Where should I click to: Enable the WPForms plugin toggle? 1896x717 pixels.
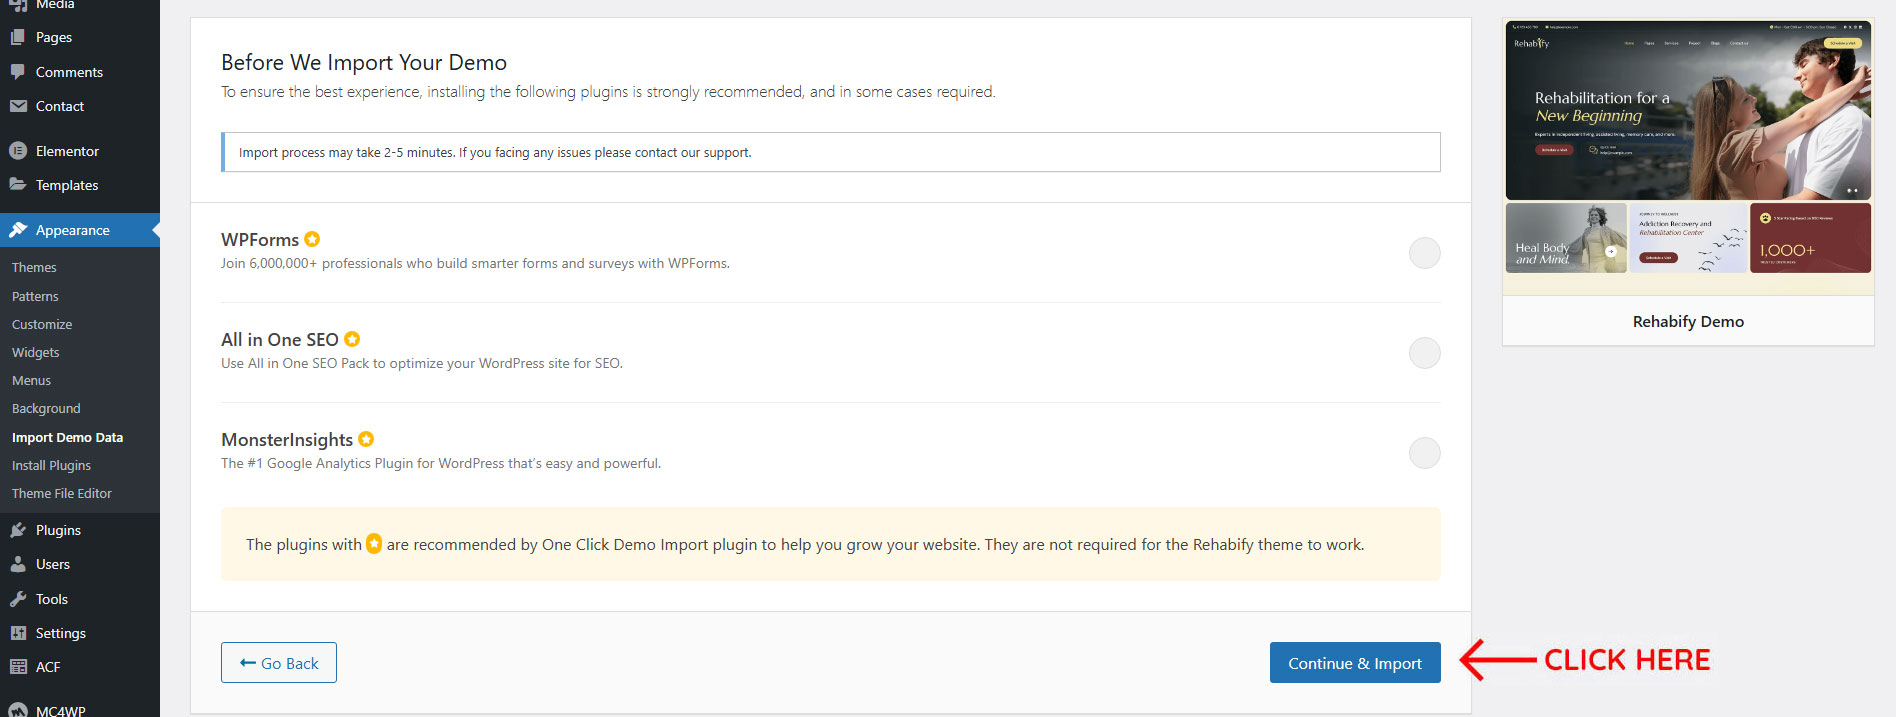pyautogui.click(x=1424, y=253)
